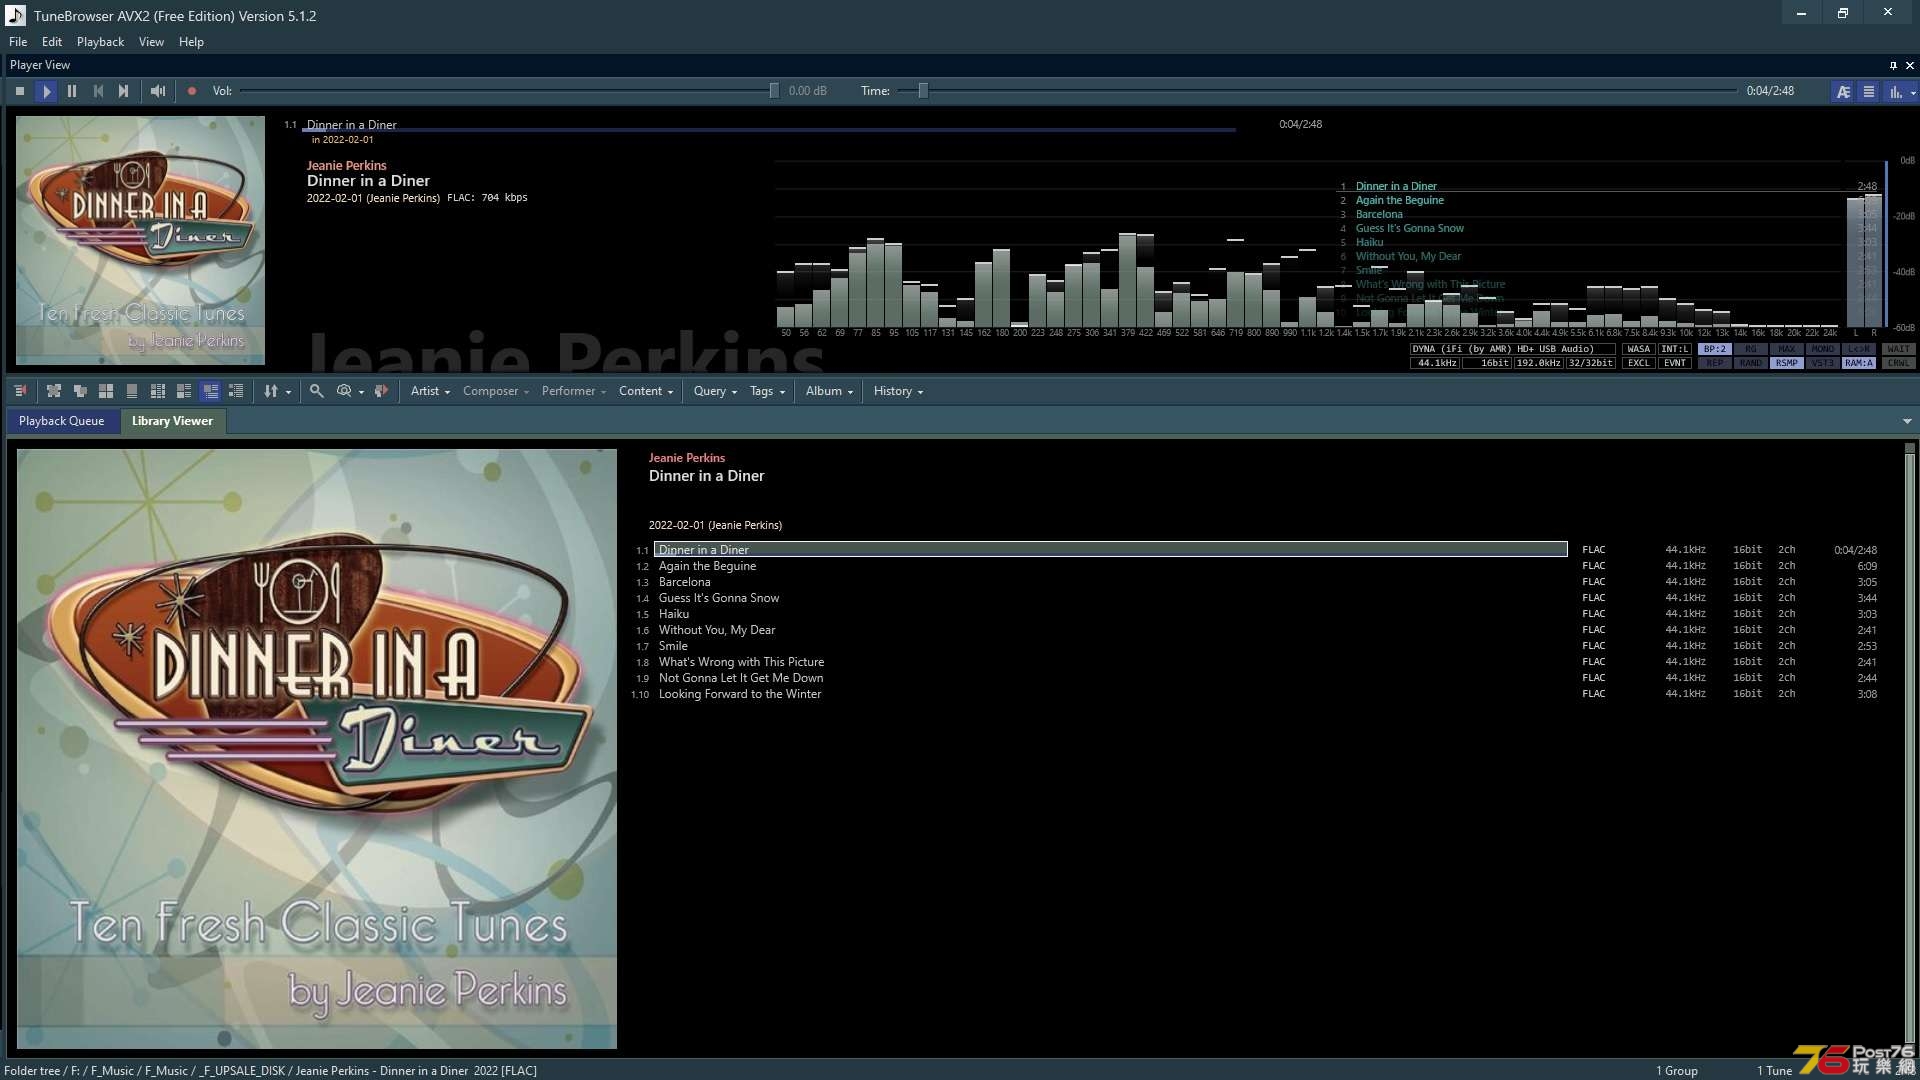Image resolution: width=1920 pixels, height=1080 pixels.
Task: Toggle the text info view icon
Action: point(1843,91)
